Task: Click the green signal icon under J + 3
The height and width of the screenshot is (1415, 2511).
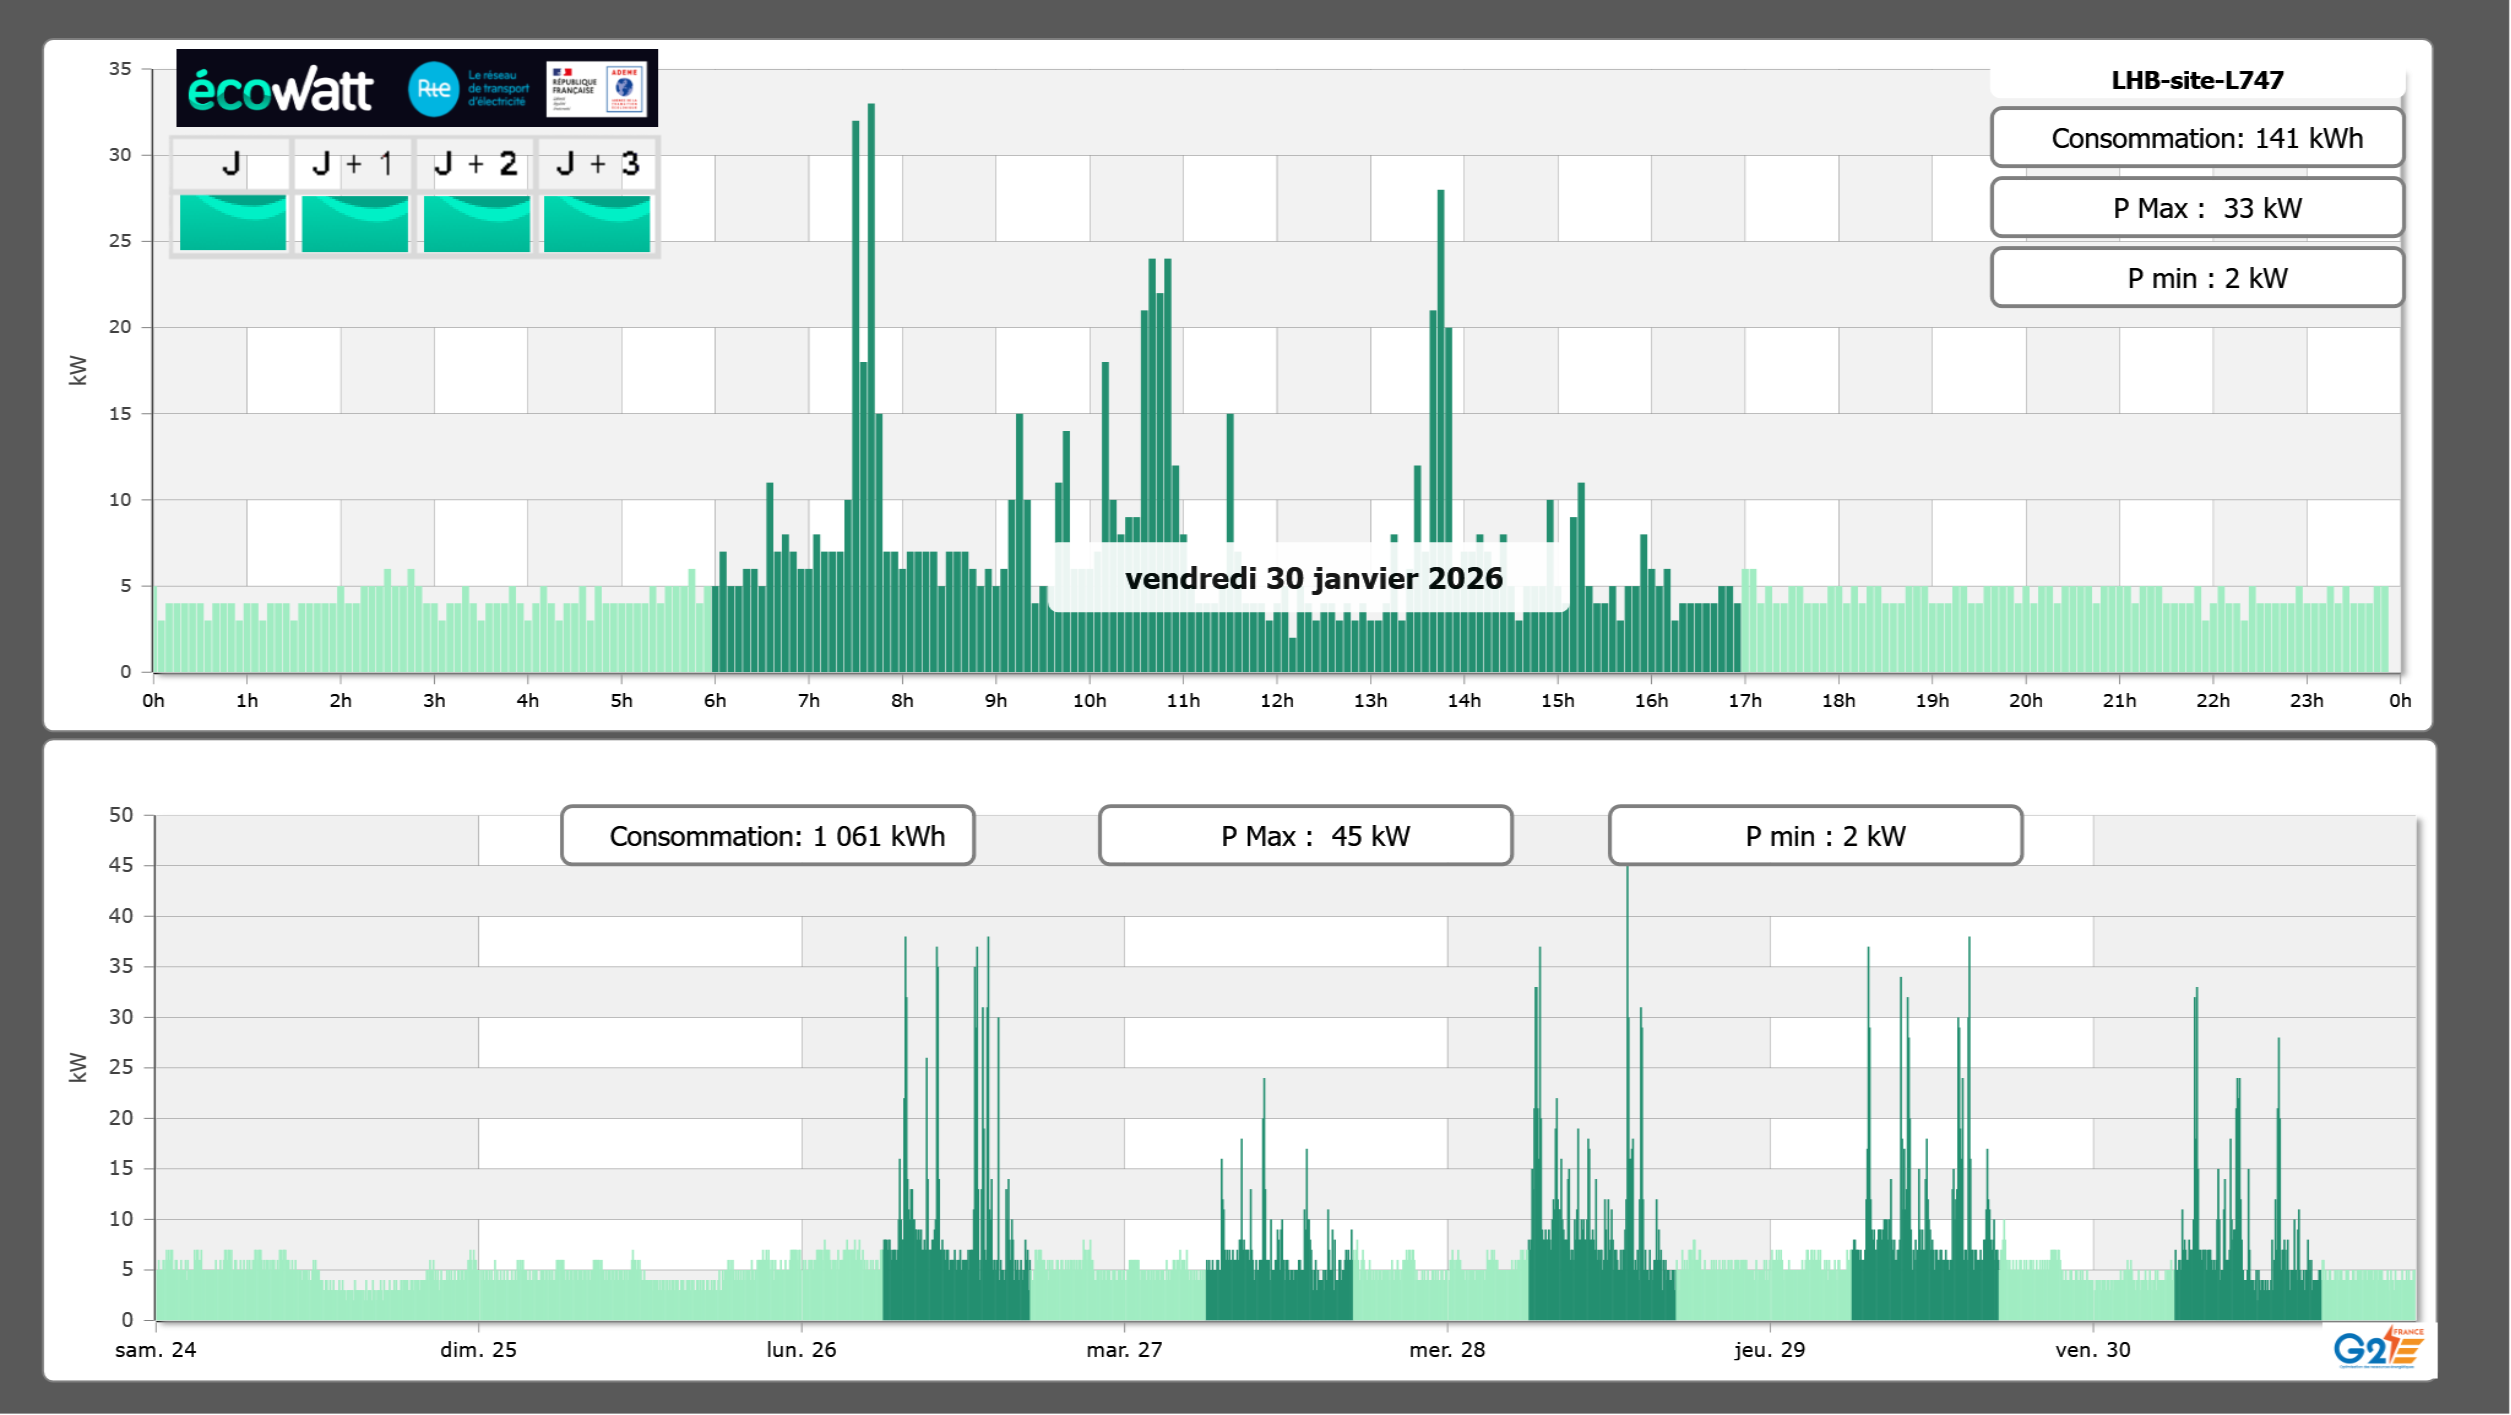Action: point(597,222)
